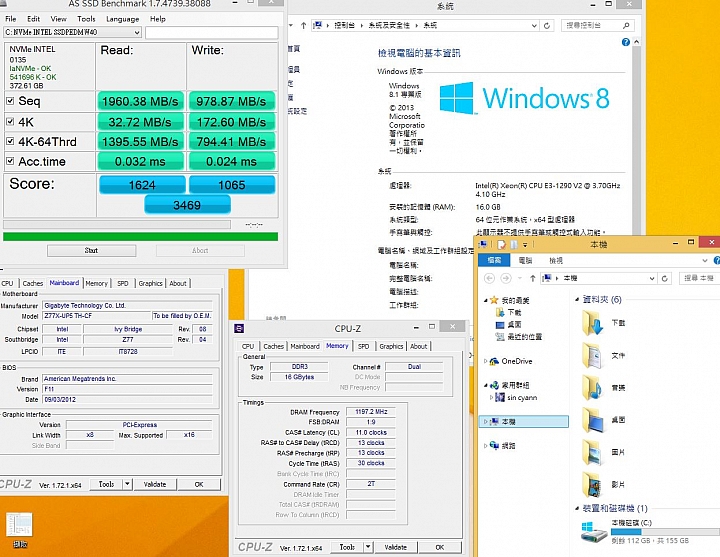Go up one level in System window
Screen dimensions: 720x557
click(x=304, y=26)
